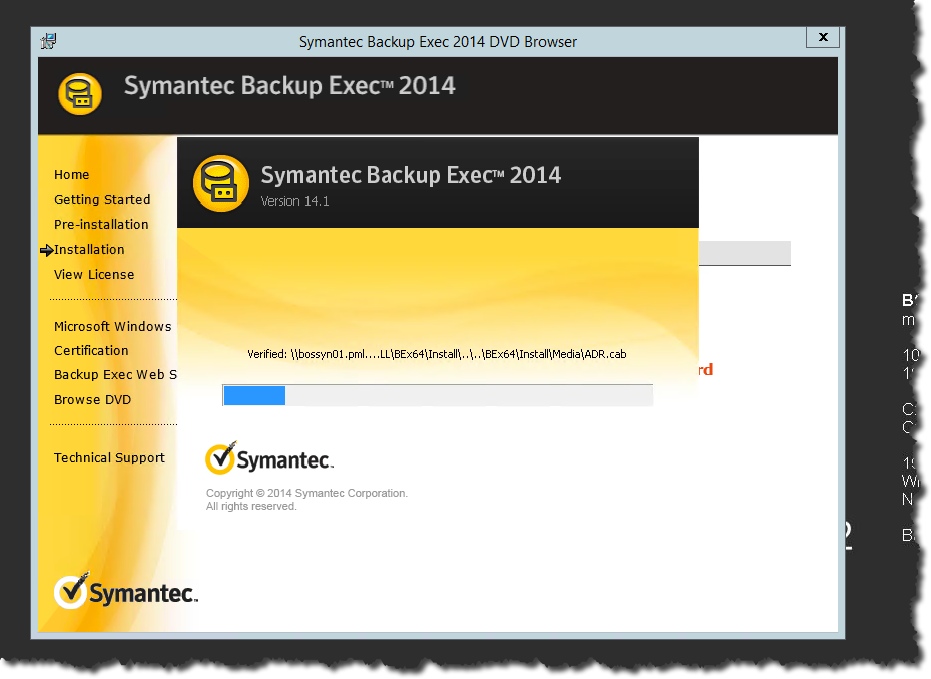Image resolution: width=931 pixels, height=679 pixels.
Task: Click the verification progress bar
Action: pyautogui.click(x=438, y=395)
